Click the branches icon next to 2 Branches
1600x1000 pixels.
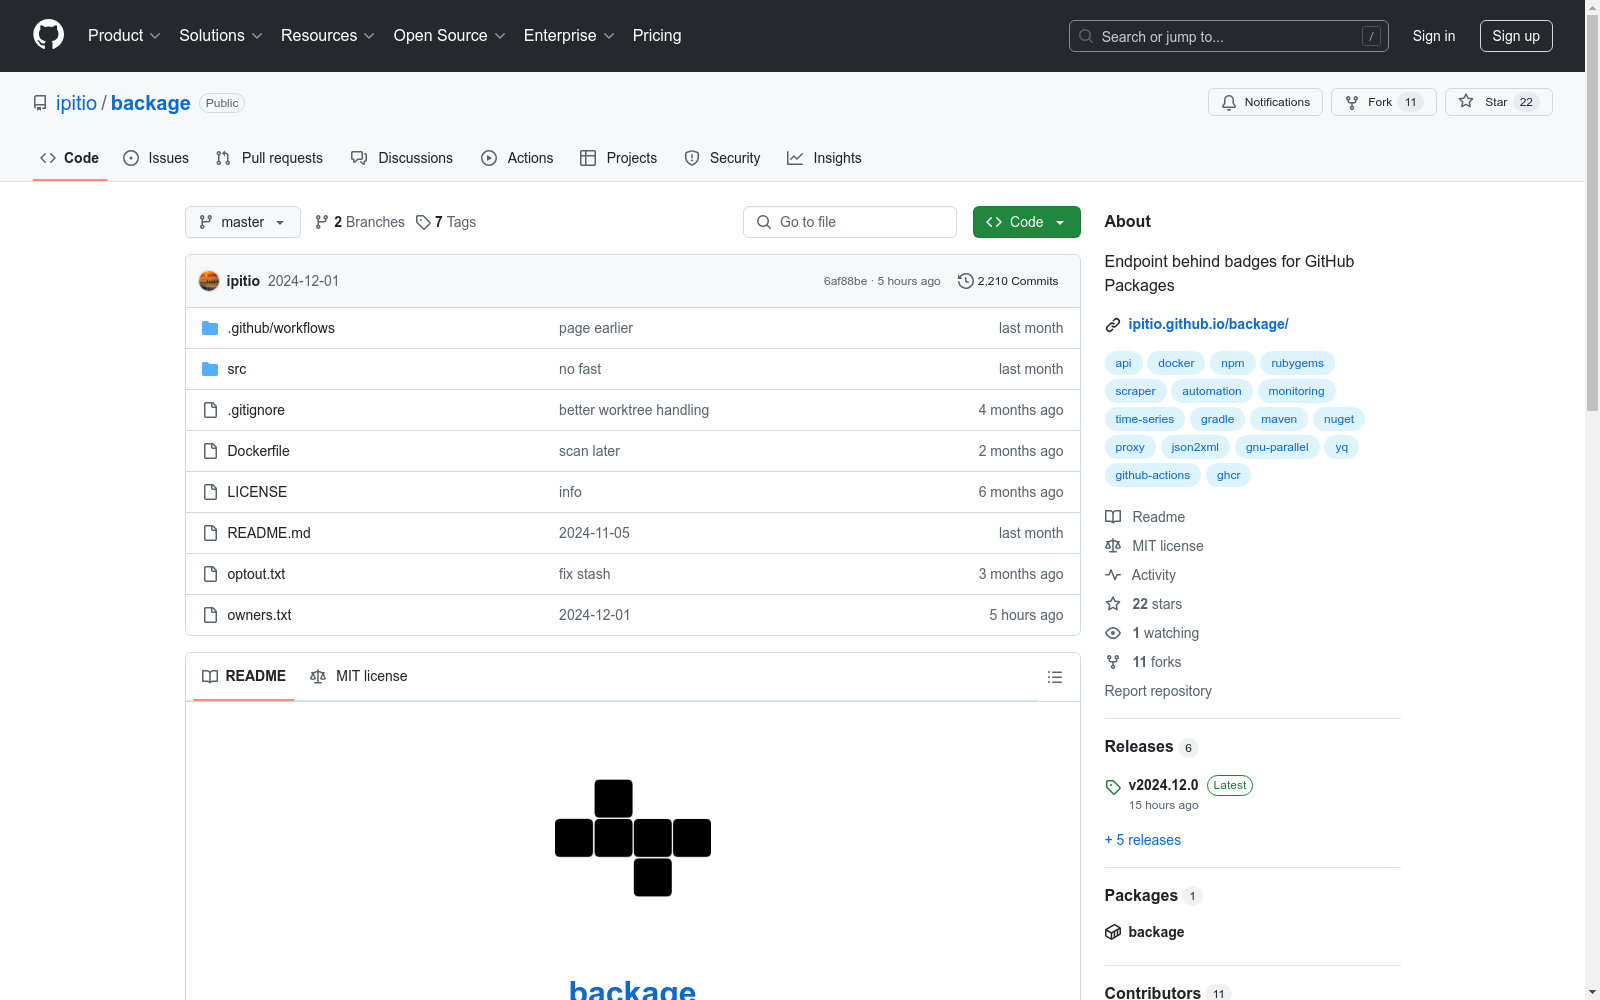[322, 222]
